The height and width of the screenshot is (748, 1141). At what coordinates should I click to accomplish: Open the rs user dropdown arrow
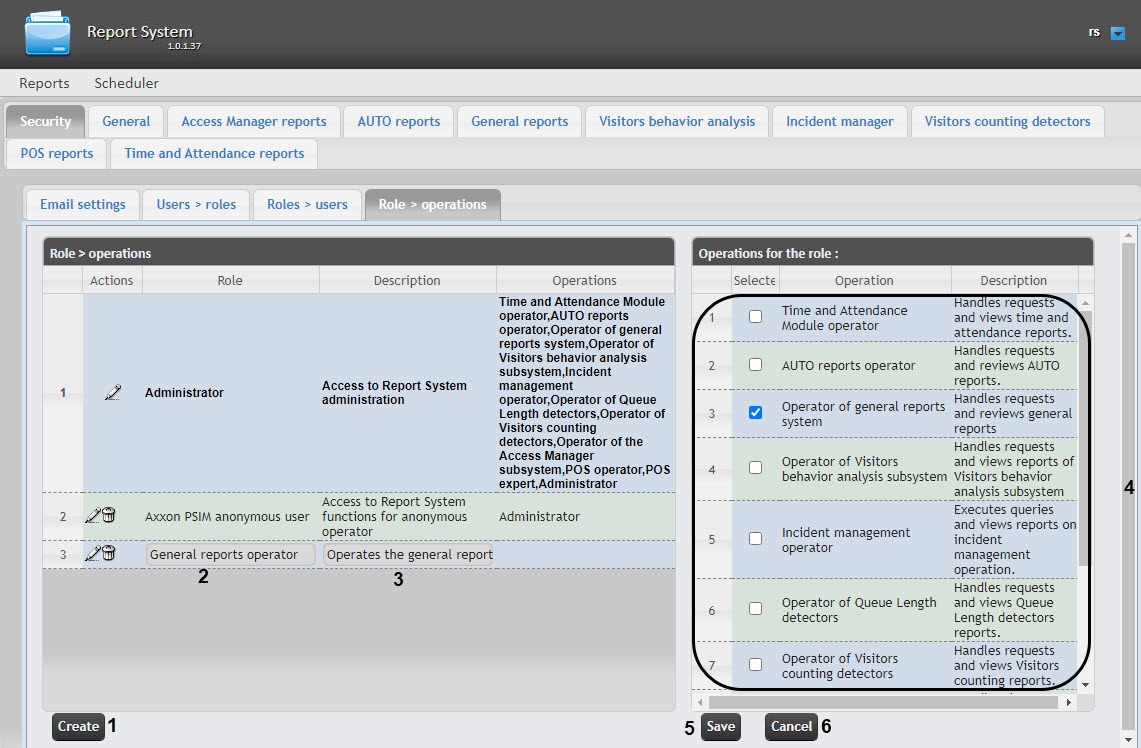click(x=1118, y=33)
